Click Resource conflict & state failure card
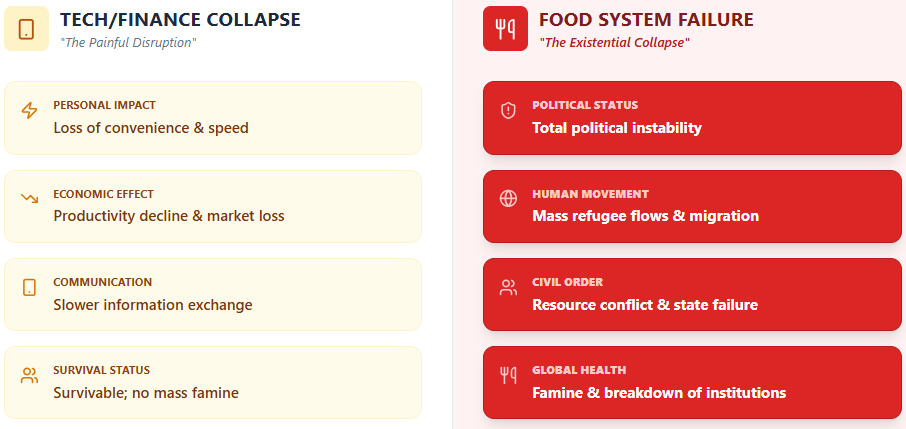Viewport: 906px width, 429px height. pos(692,294)
